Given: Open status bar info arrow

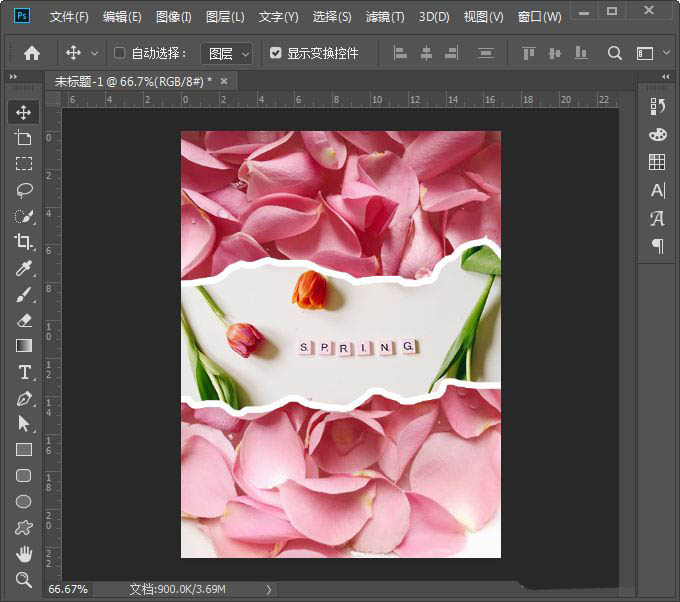Looking at the screenshot, I should tap(269, 589).
